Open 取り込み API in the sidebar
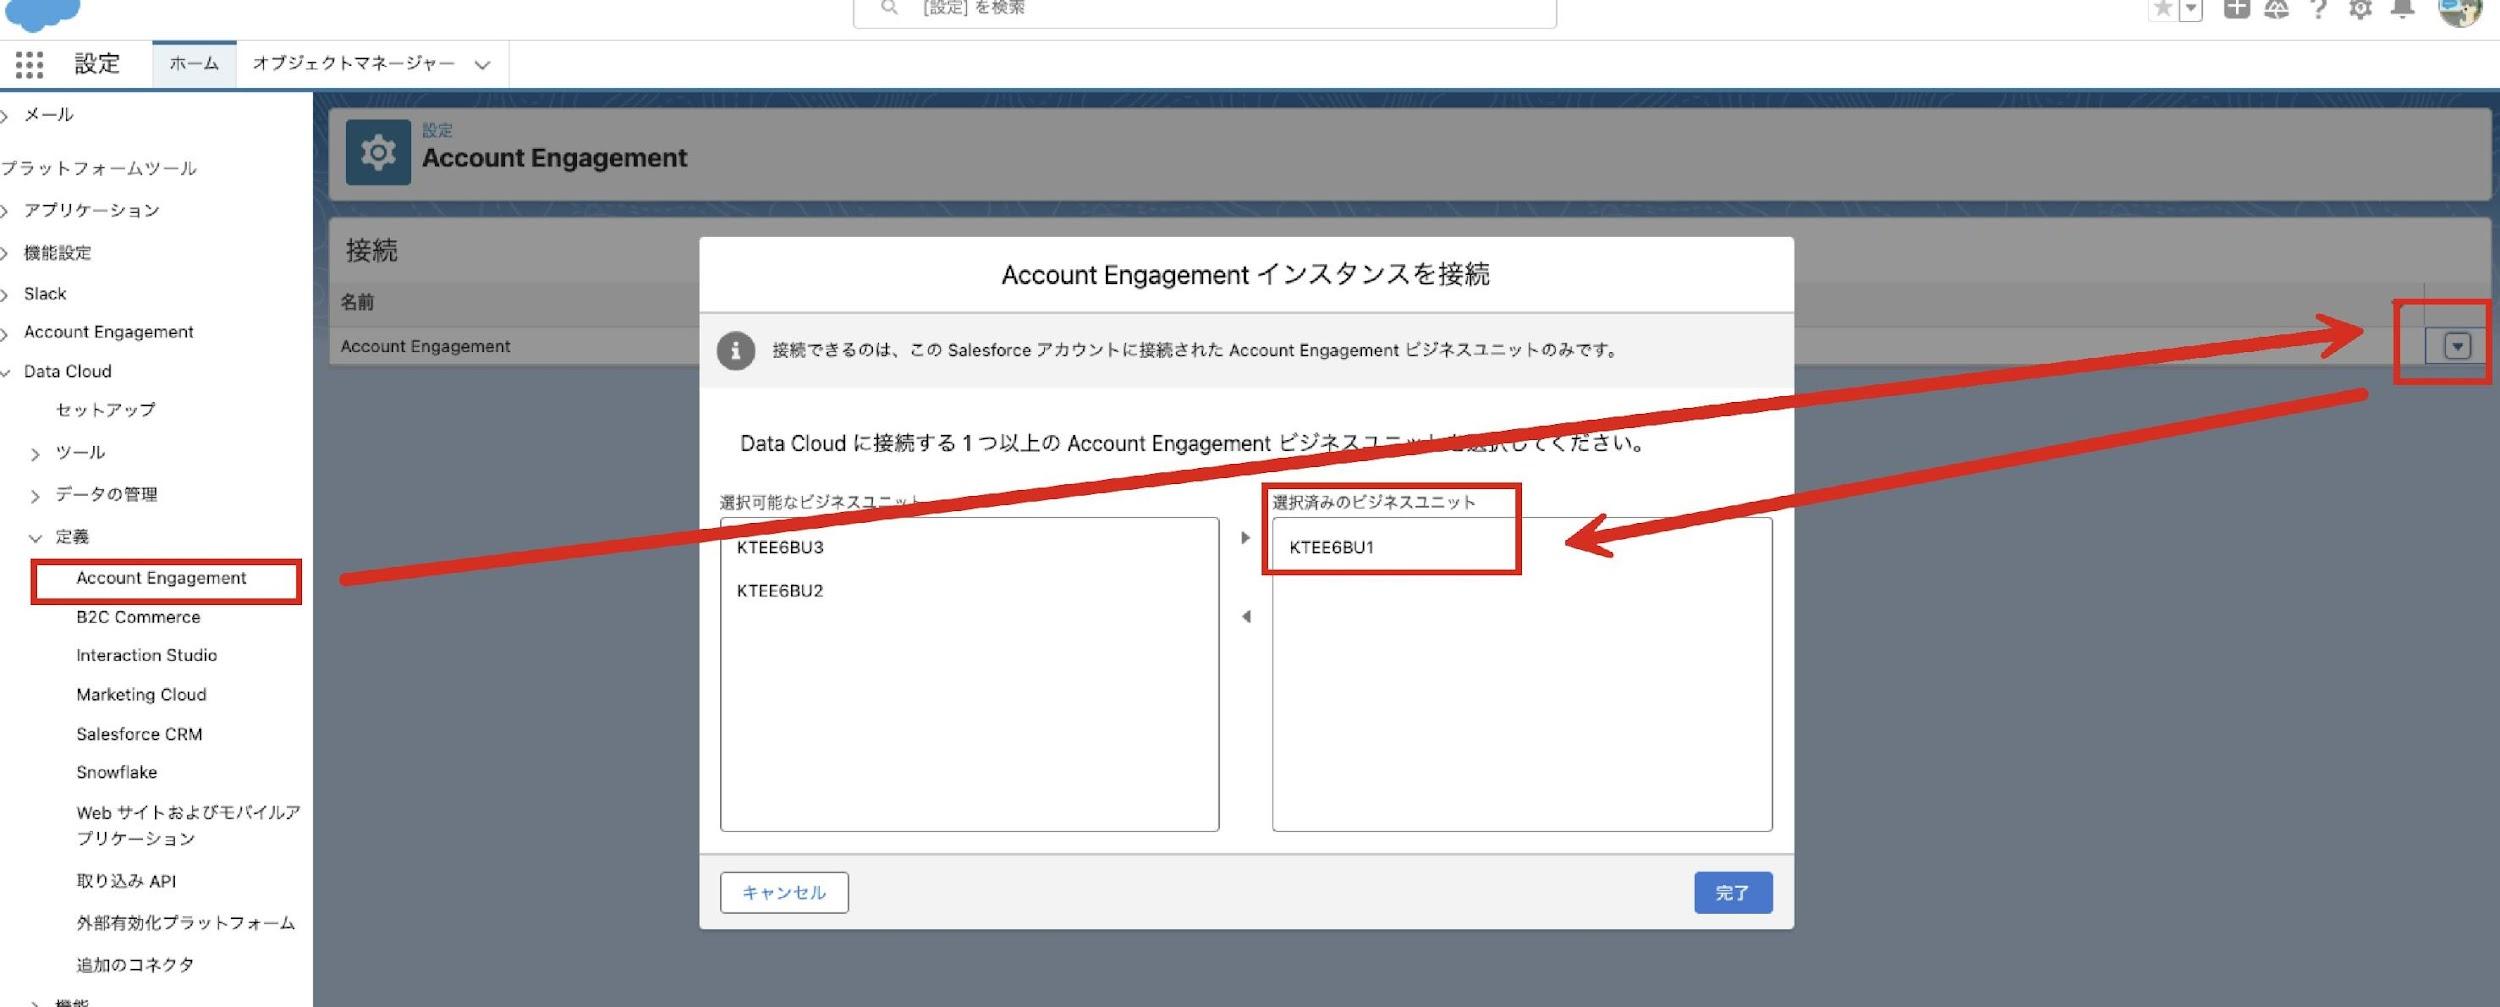Viewport: 2500px width, 1007px height. [126, 881]
